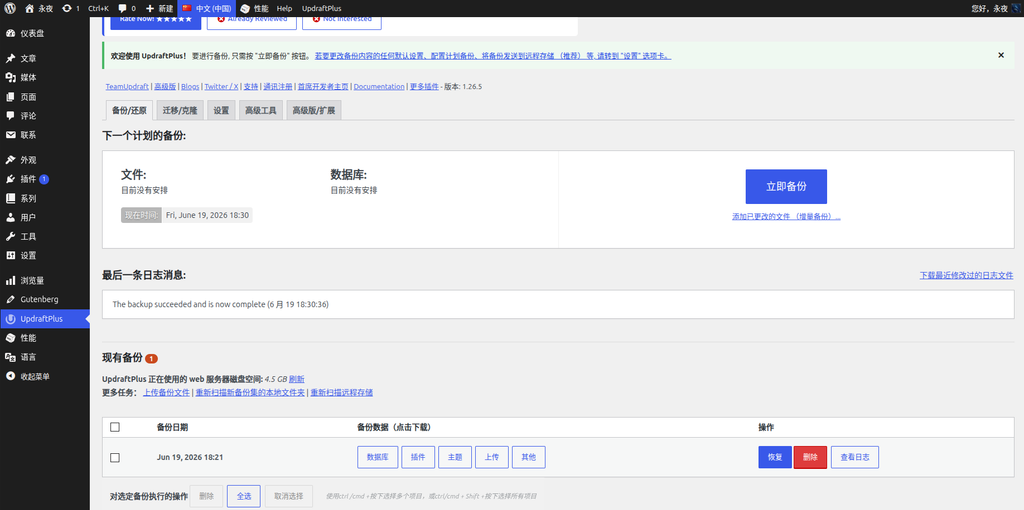Switch to the 高级版/扩展 tab

coord(314,110)
